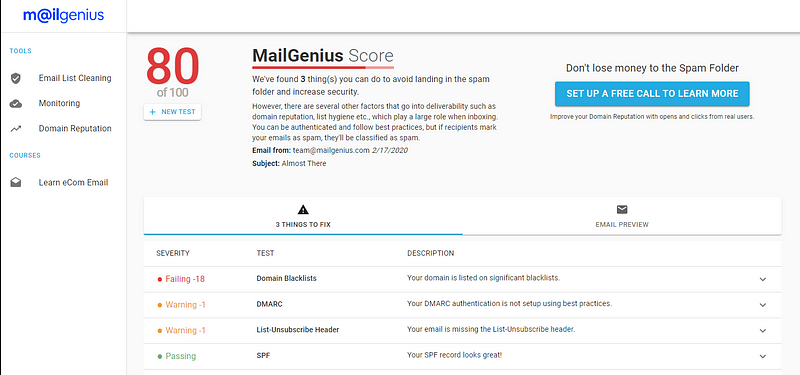Click the mailgenius logo

coord(63,15)
